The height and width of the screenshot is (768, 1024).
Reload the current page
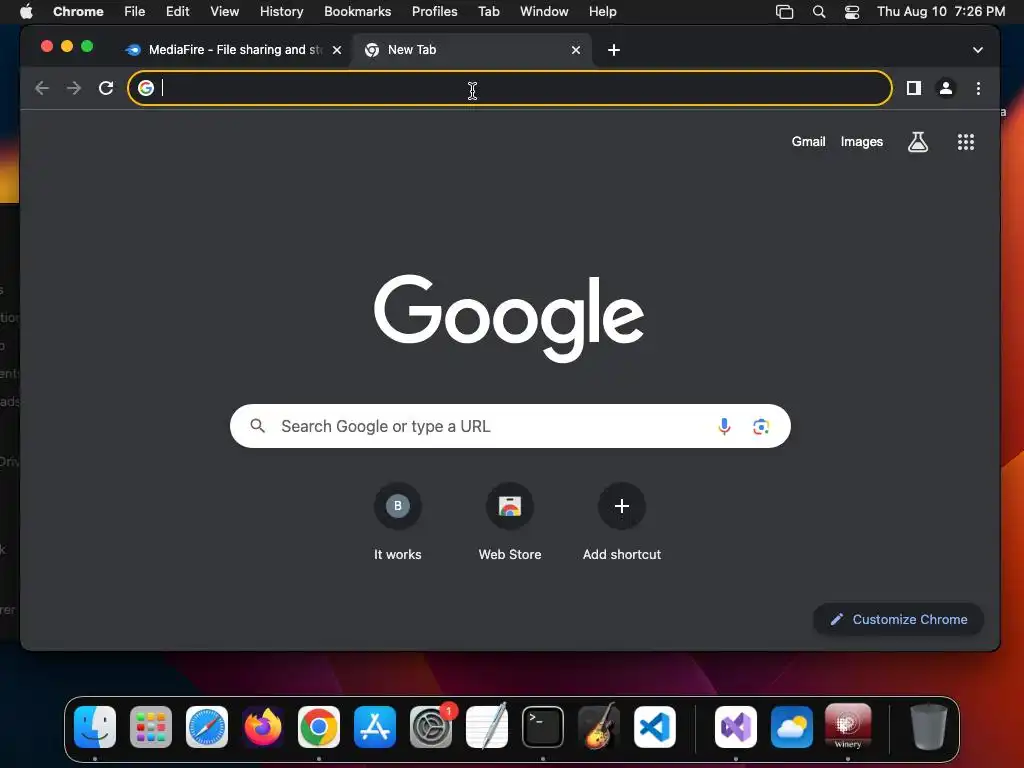106,88
